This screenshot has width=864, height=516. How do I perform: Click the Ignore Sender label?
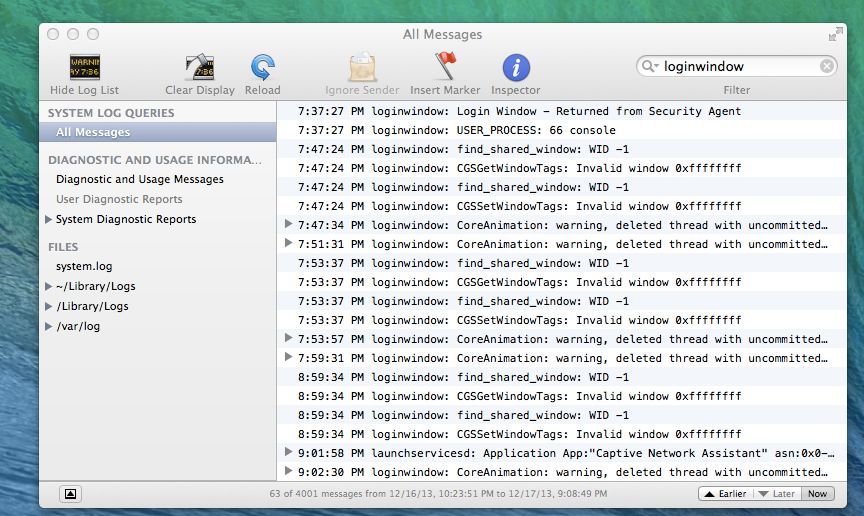(362, 90)
